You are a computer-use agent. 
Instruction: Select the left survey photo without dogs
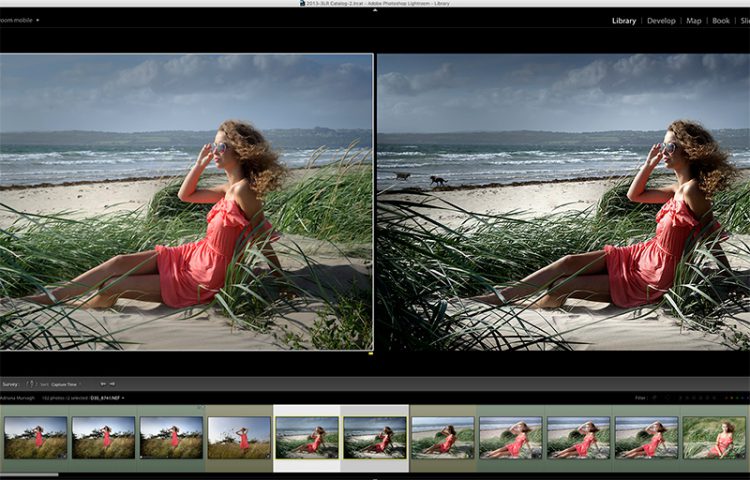tap(186, 201)
